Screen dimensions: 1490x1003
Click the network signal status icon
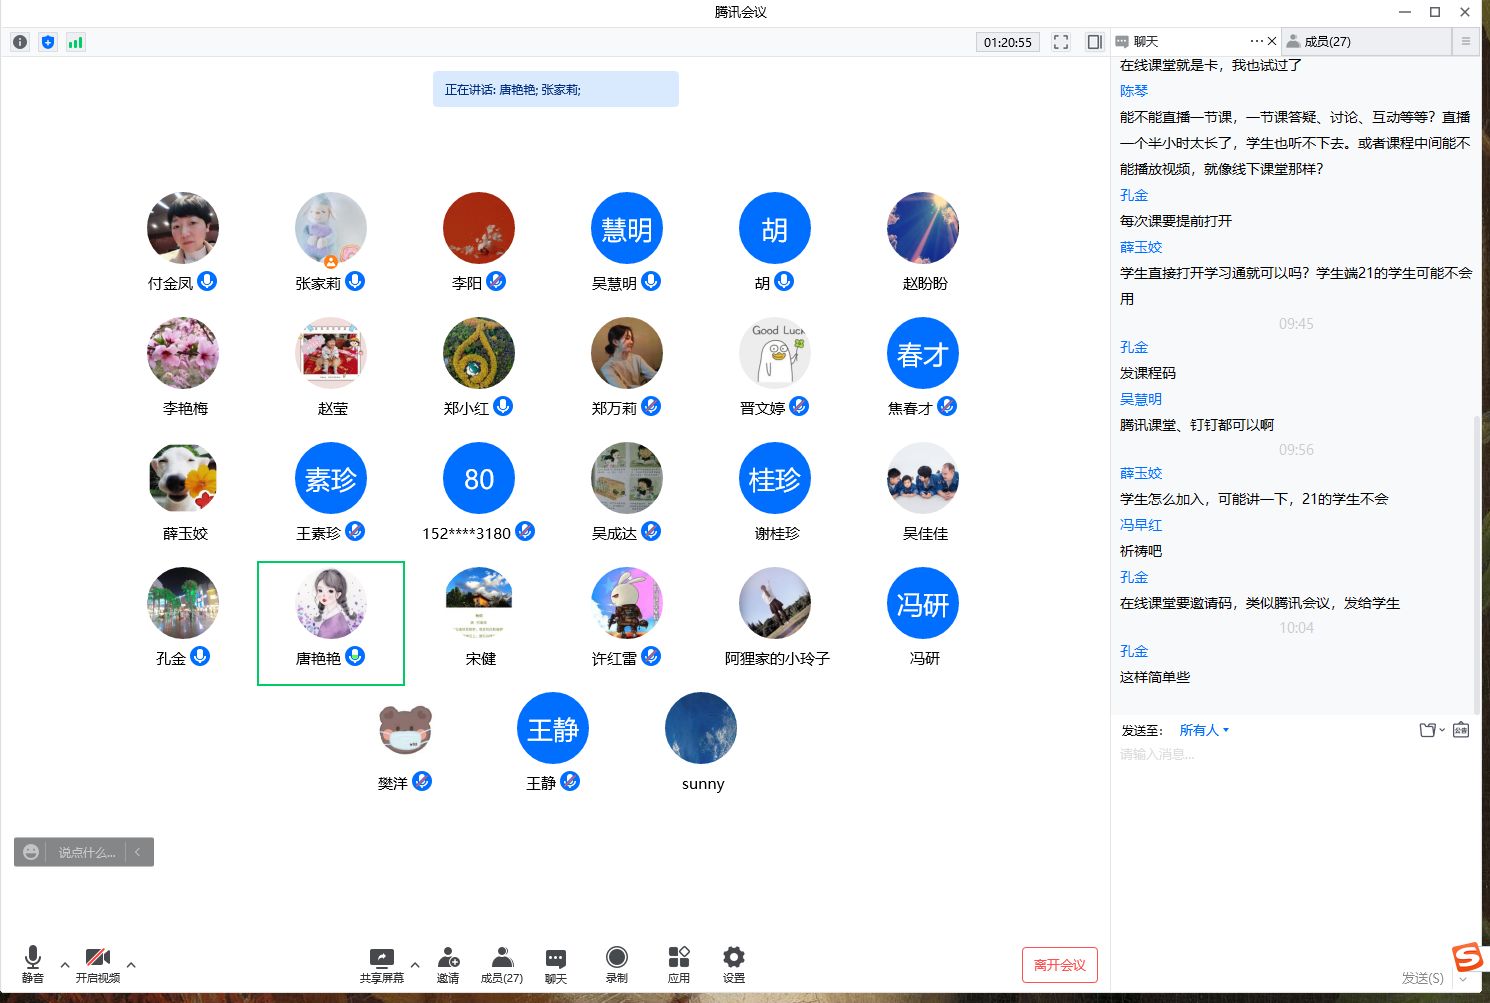pos(76,42)
